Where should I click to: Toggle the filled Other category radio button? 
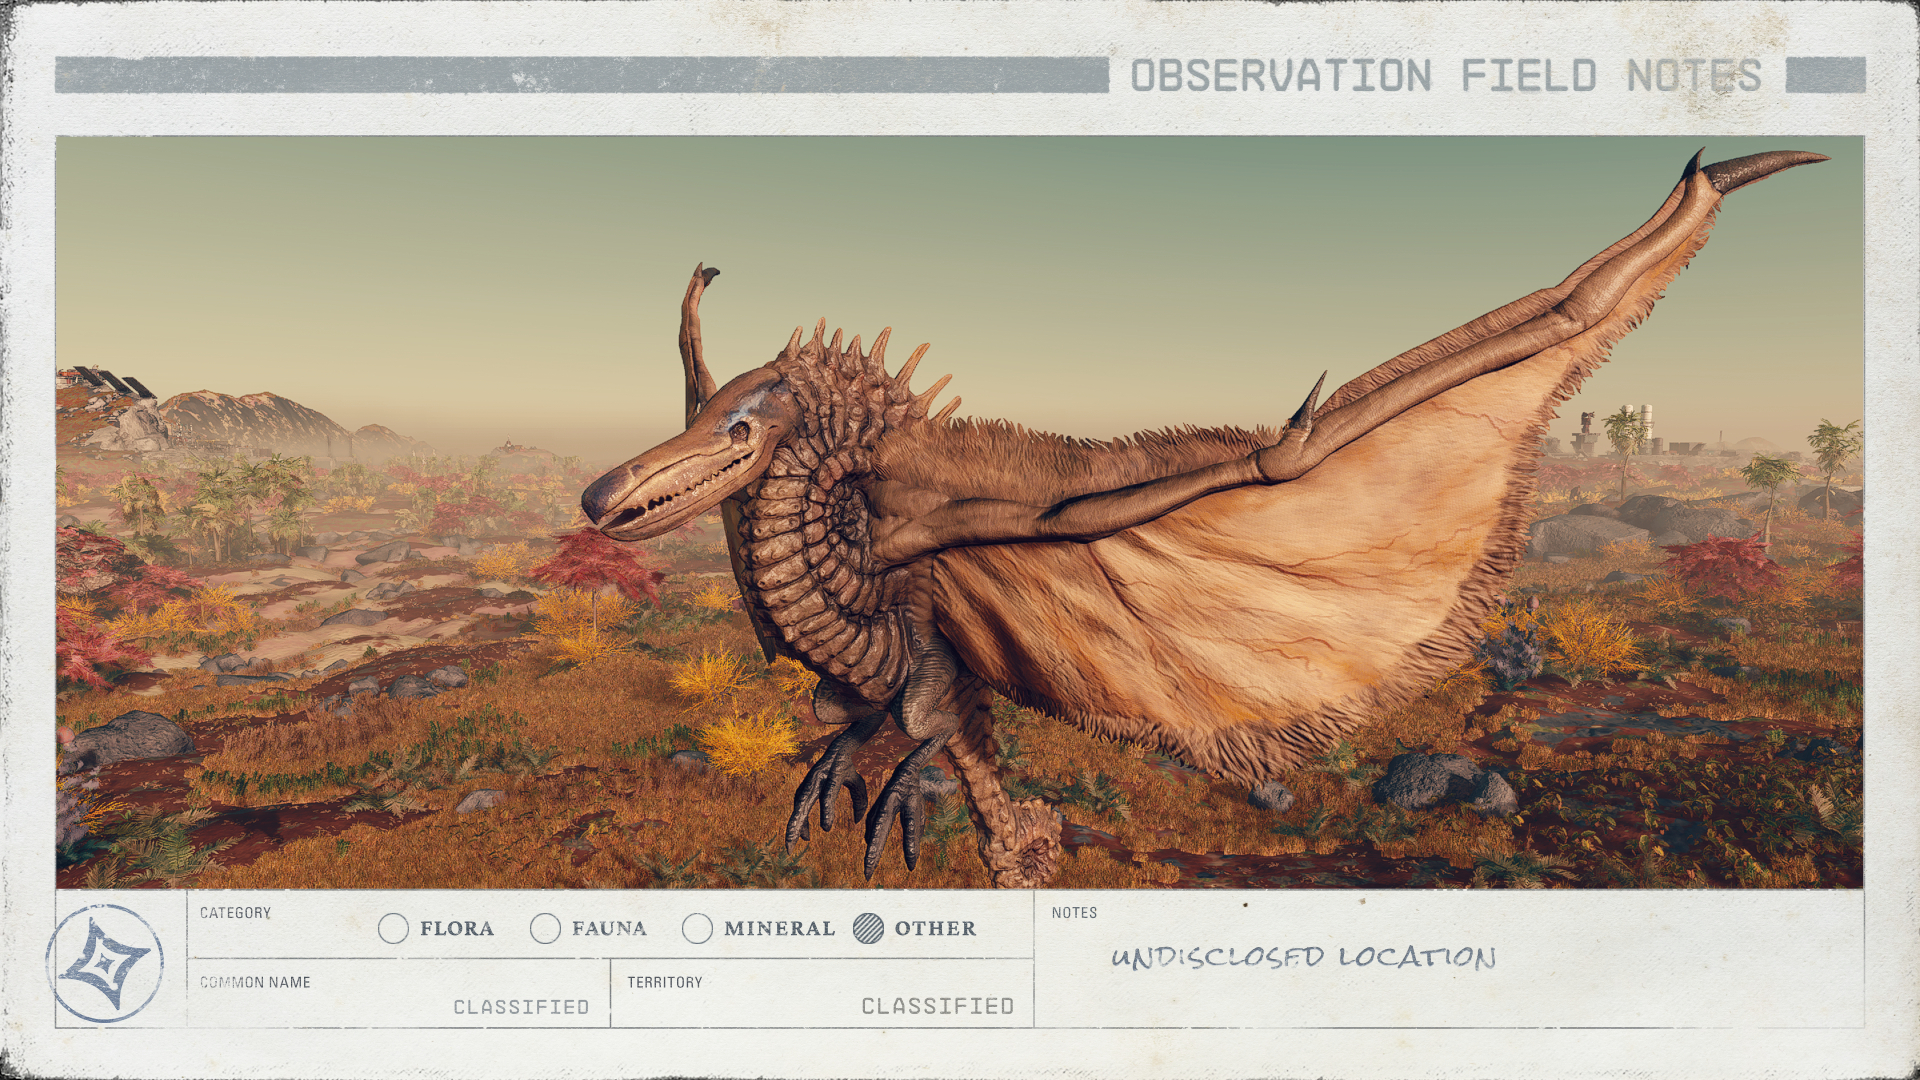click(x=869, y=928)
